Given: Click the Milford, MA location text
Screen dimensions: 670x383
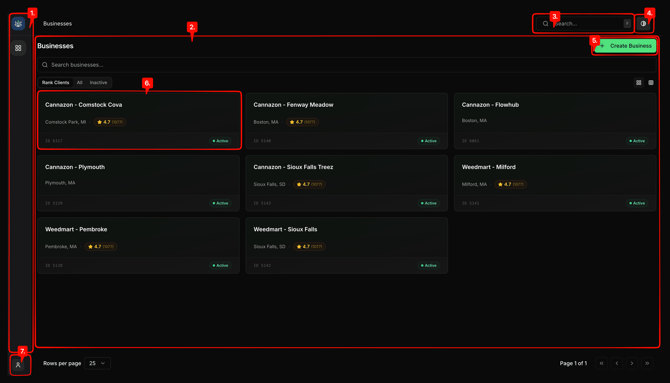Looking at the screenshot, I should [x=474, y=184].
